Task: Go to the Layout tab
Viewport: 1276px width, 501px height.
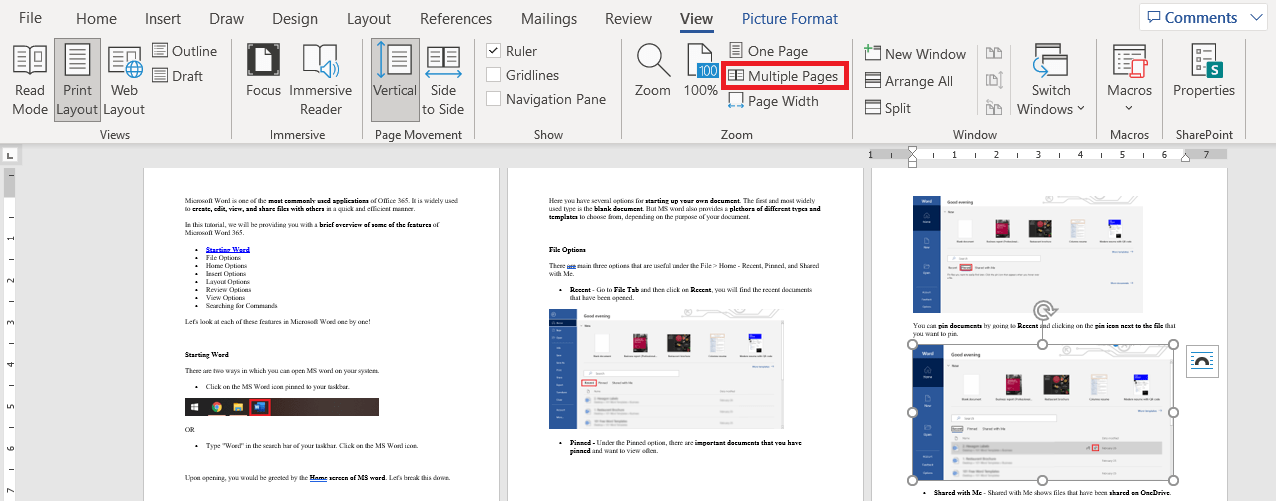Action: click(369, 19)
